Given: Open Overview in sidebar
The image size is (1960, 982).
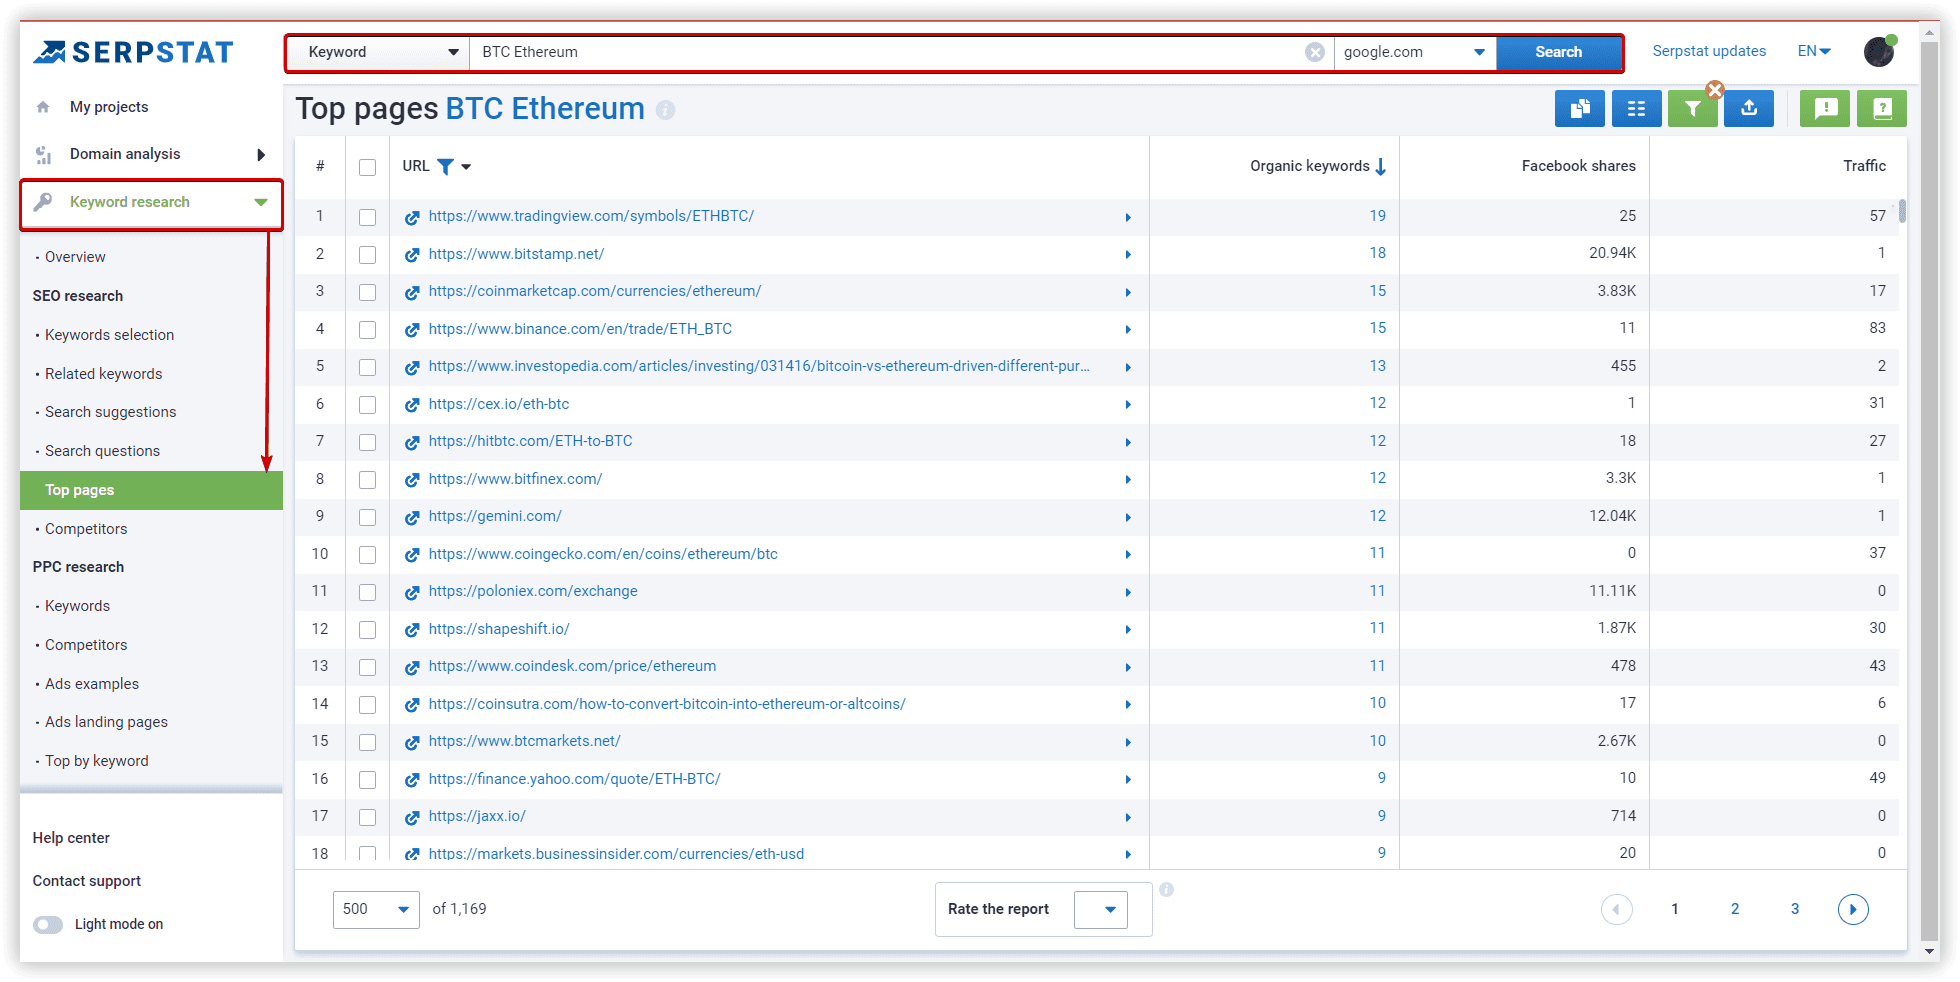Looking at the screenshot, I should [75, 257].
